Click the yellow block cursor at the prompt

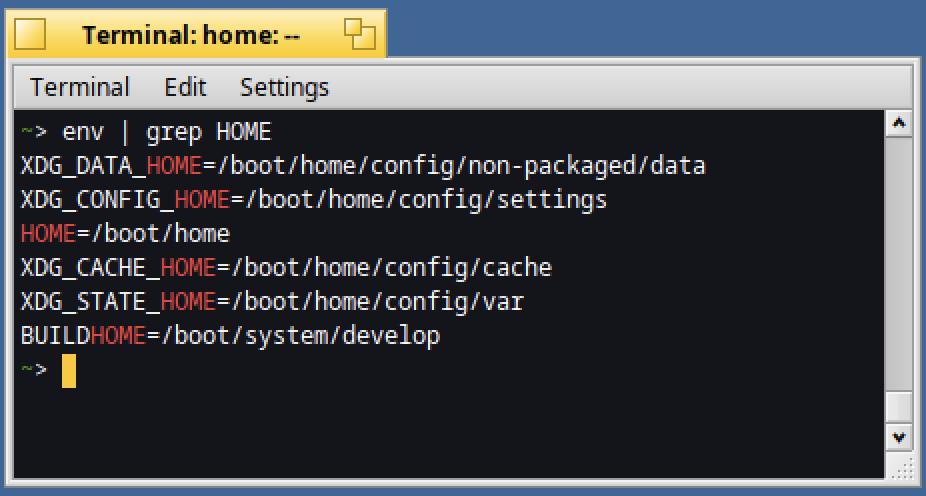pyautogui.click(x=69, y=371)
